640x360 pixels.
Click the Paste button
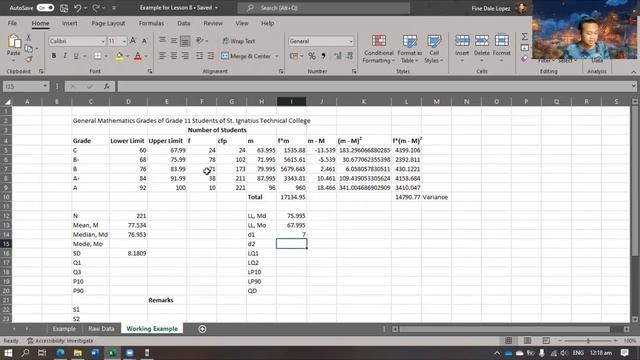pos(13,45)
